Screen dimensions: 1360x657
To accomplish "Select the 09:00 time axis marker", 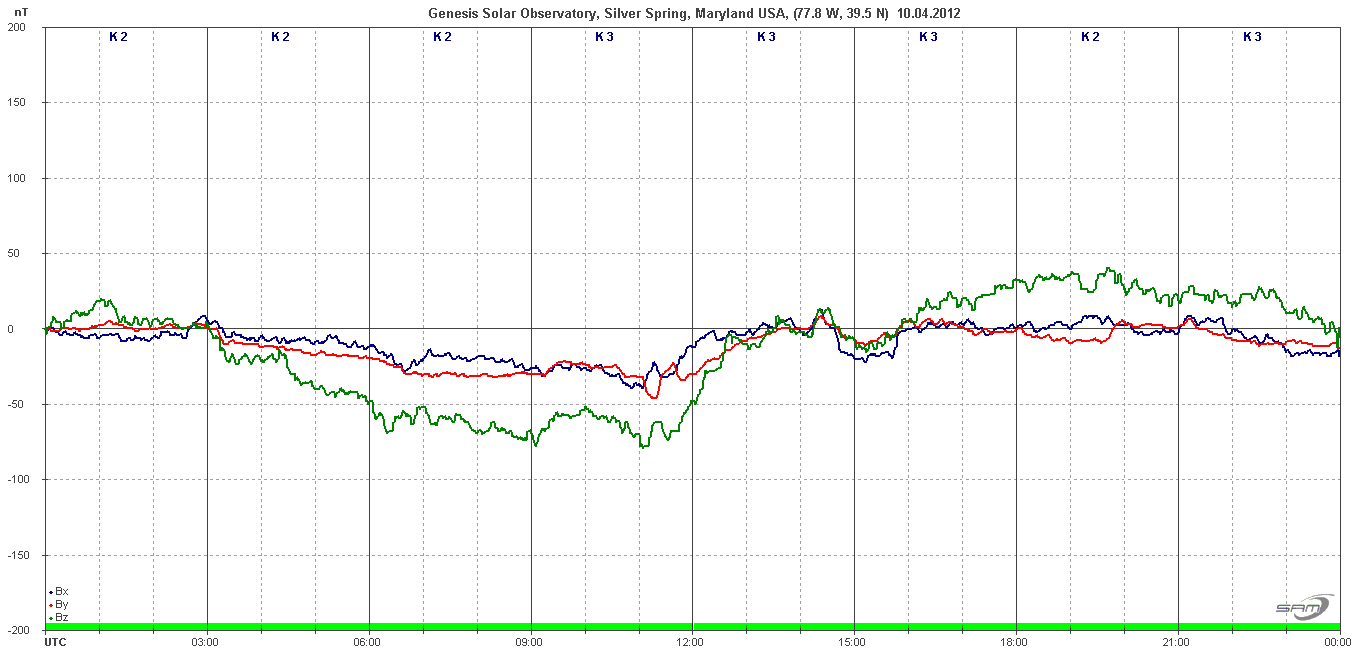I will [x=530, y=641].
